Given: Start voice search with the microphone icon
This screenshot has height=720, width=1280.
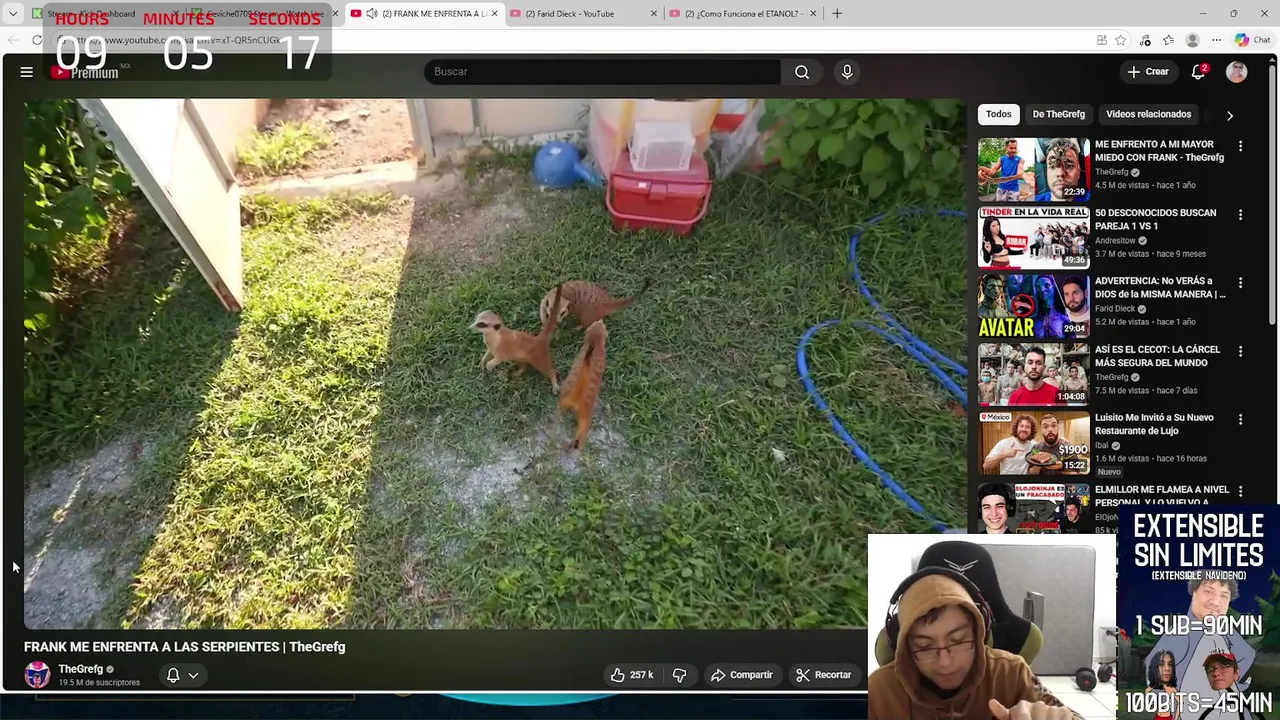Looking at the screenshot, I should 847,72.
